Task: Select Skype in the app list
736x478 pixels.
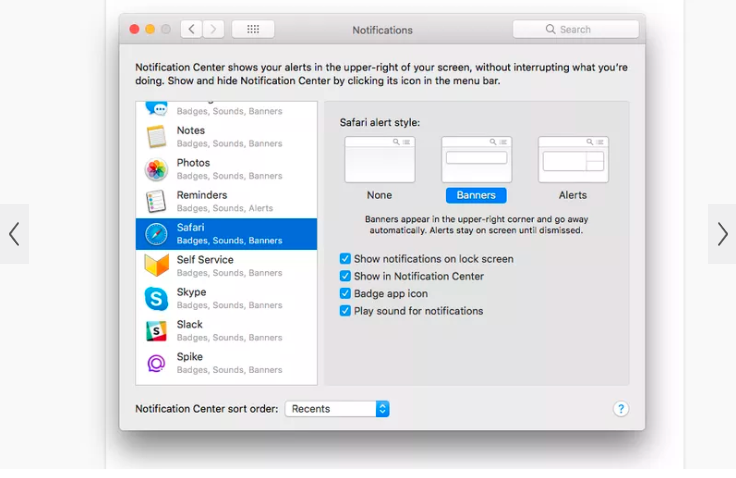Action: click(x=226, y=299)
